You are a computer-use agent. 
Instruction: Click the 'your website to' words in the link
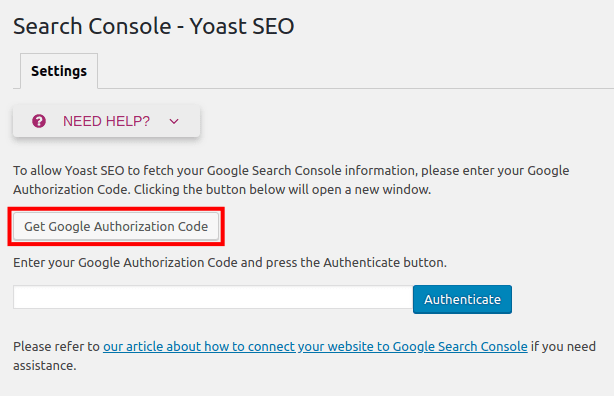click(x=343, y=346)
